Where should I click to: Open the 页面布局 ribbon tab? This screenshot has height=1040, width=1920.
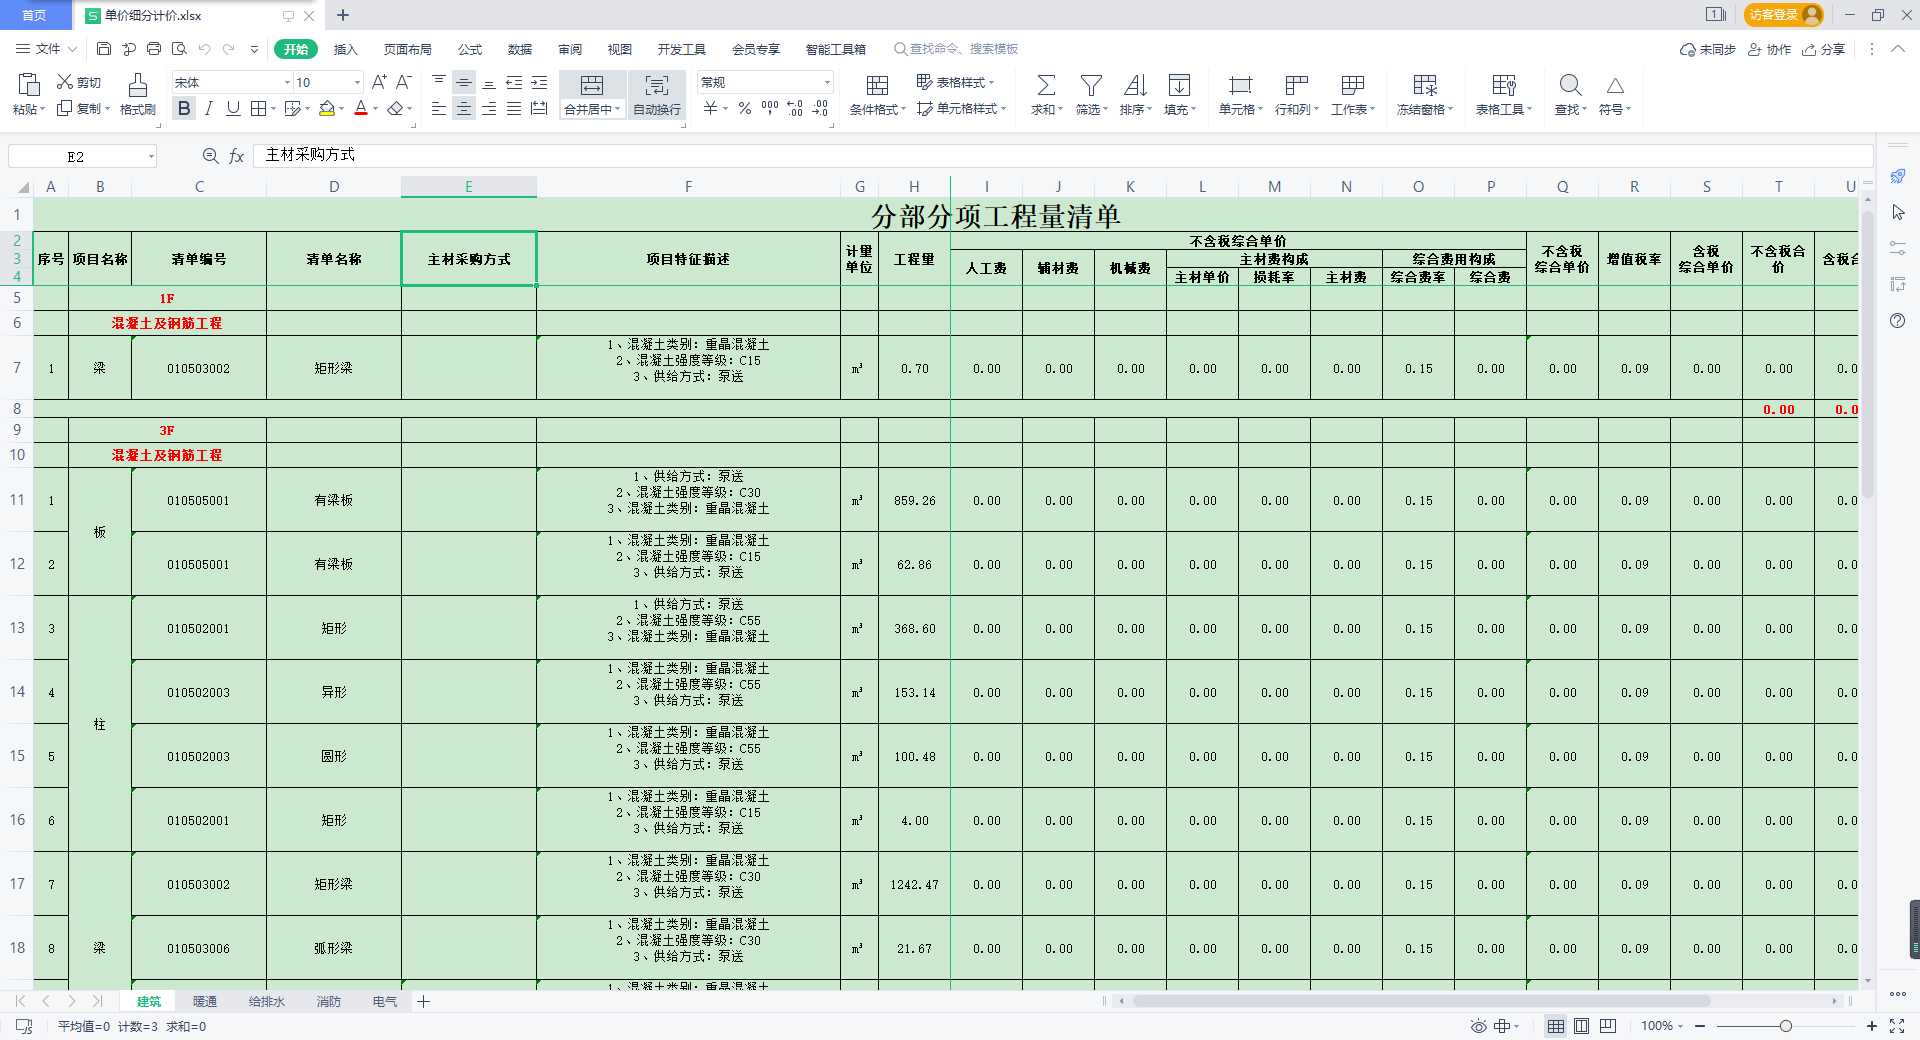tap(407, 49)
